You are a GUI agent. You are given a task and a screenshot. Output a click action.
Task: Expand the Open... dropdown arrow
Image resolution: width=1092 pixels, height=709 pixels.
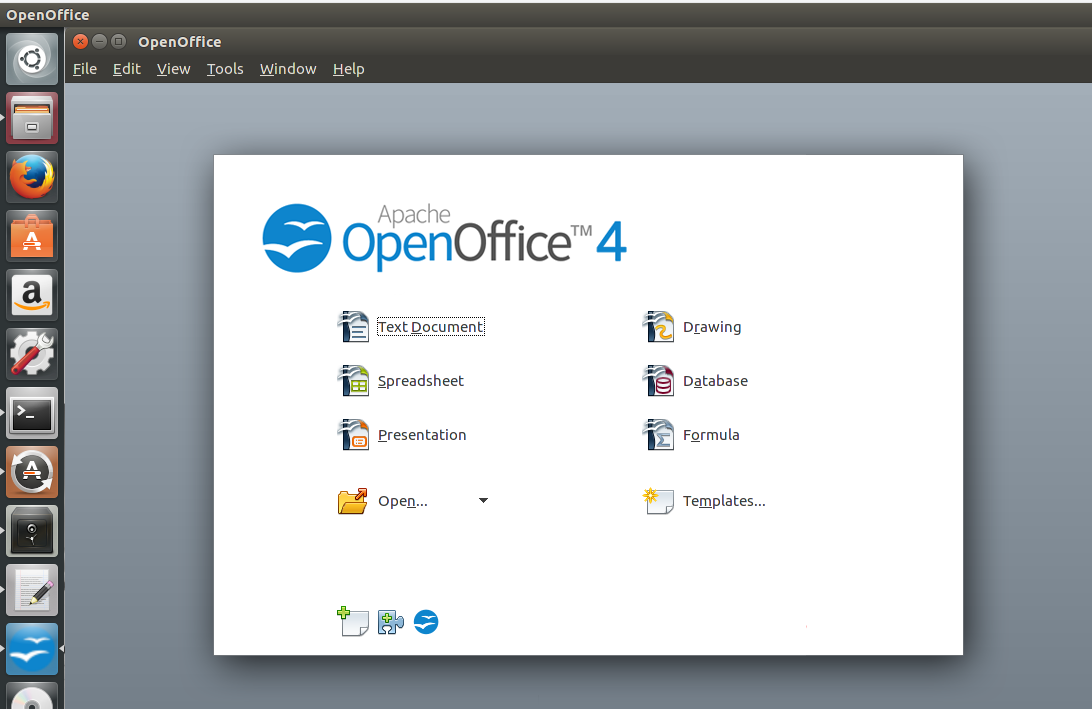click(483, 500)
